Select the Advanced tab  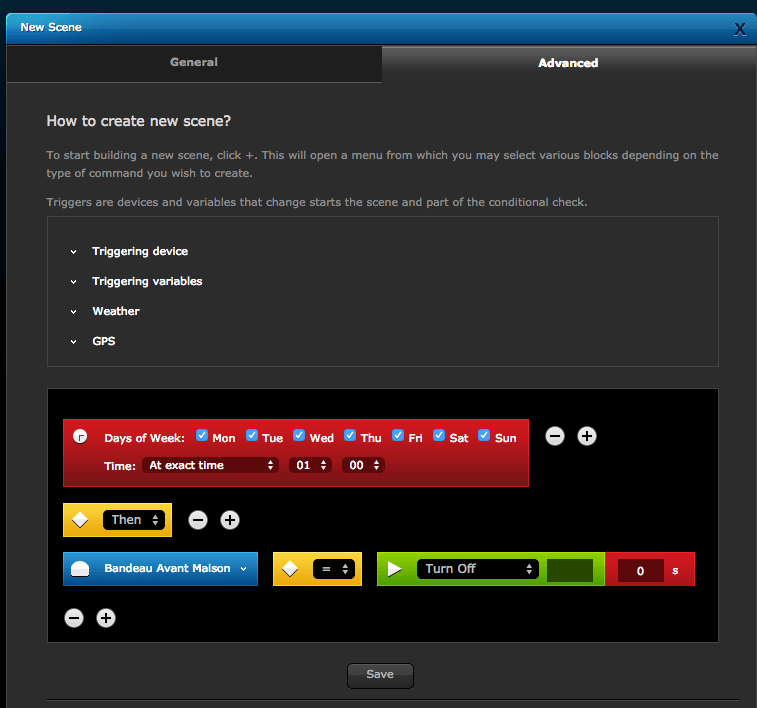pyautogui.click(x=568, y=63)
